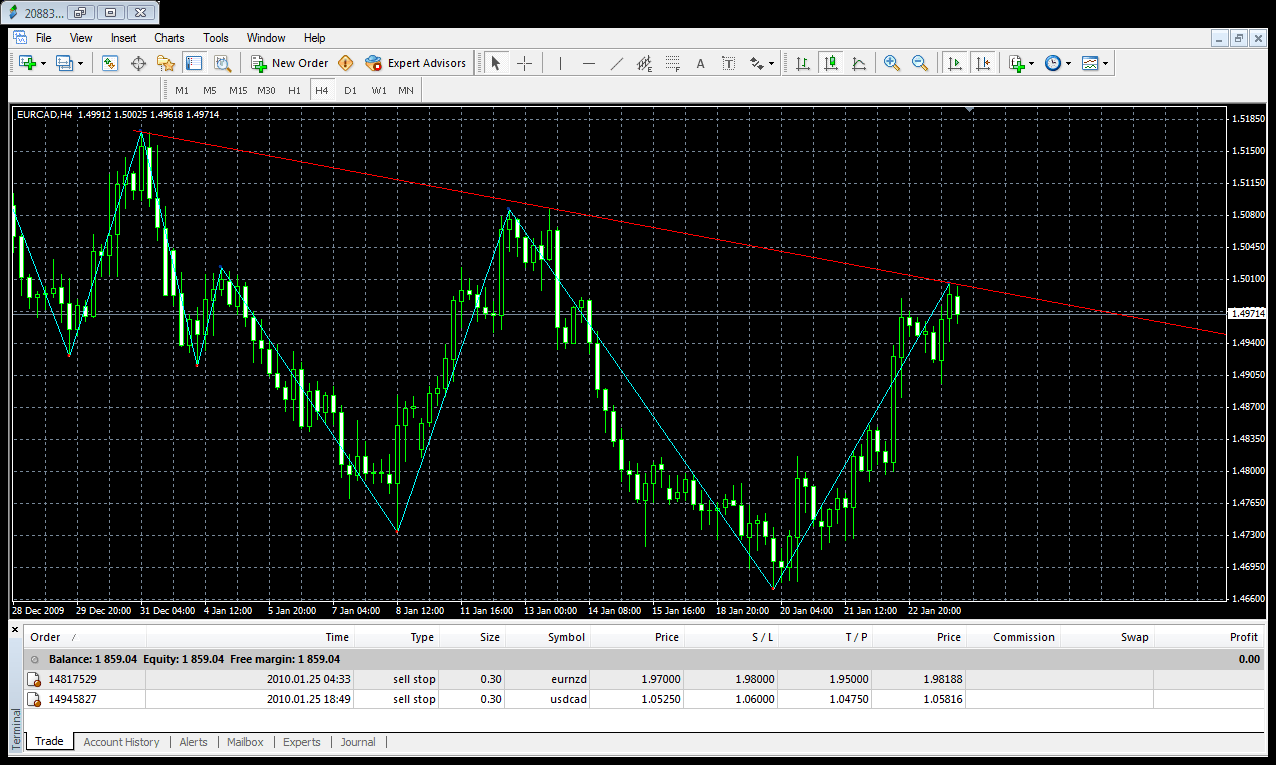Toggle the Chart Shift button

(983, 63)
